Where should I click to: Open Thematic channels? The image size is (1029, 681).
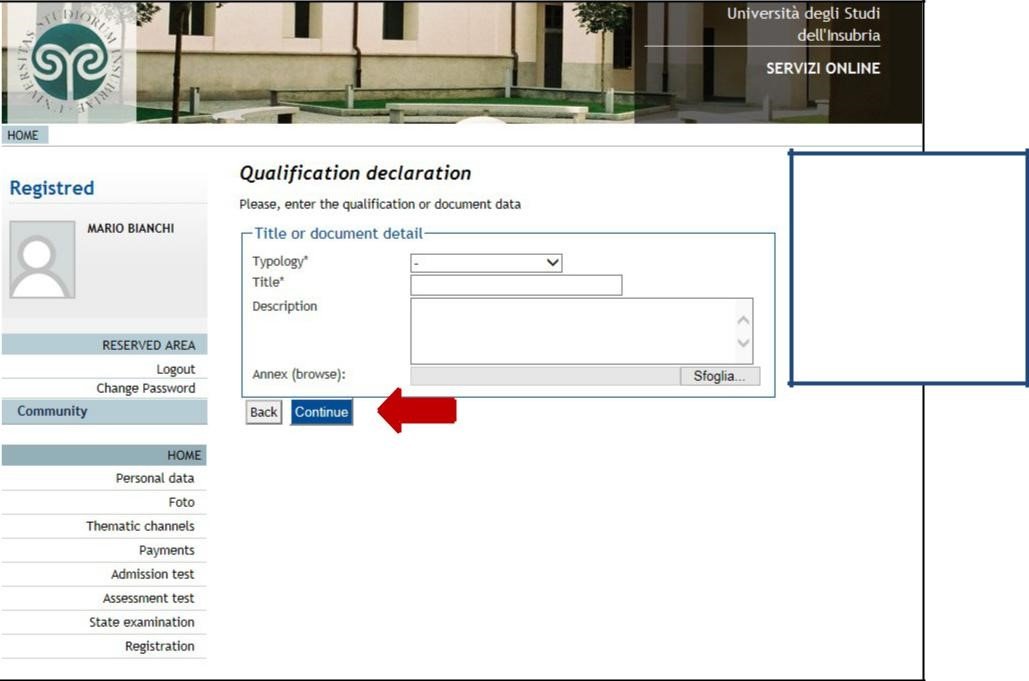pos(140,526)
